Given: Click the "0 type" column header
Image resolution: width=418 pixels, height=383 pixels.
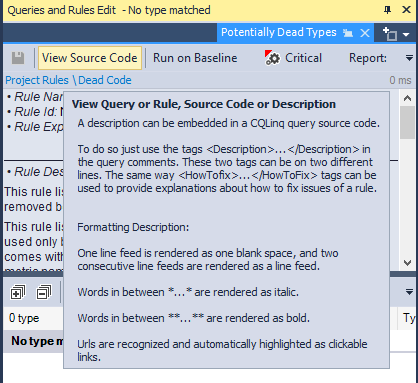Looking at the screenshot, I should [33, 318].
